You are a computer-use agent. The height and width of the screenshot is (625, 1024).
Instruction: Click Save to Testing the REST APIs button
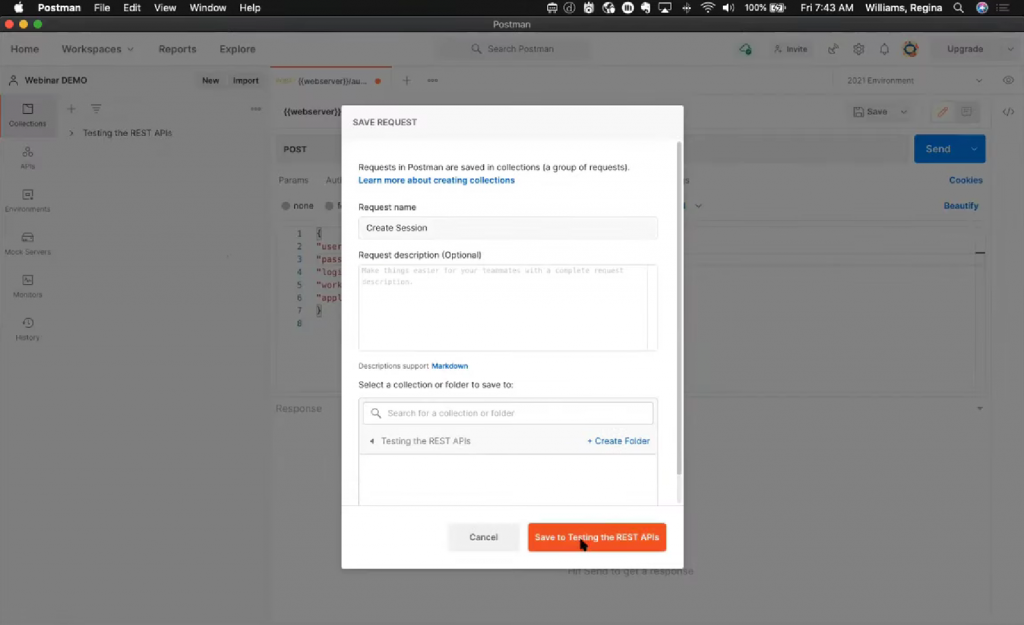pos(597,537)
